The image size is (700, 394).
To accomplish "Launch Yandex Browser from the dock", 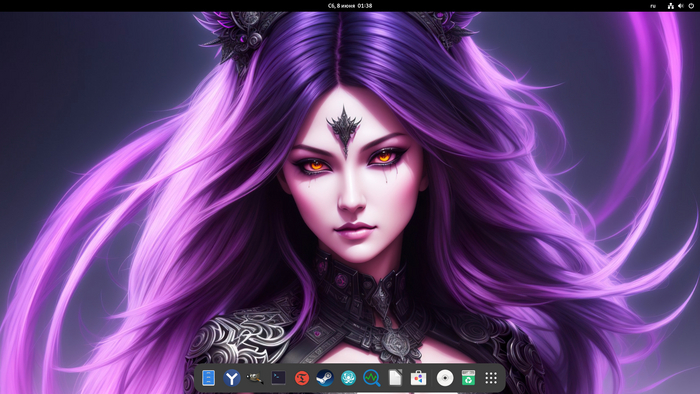I will (x=232, y=378).
